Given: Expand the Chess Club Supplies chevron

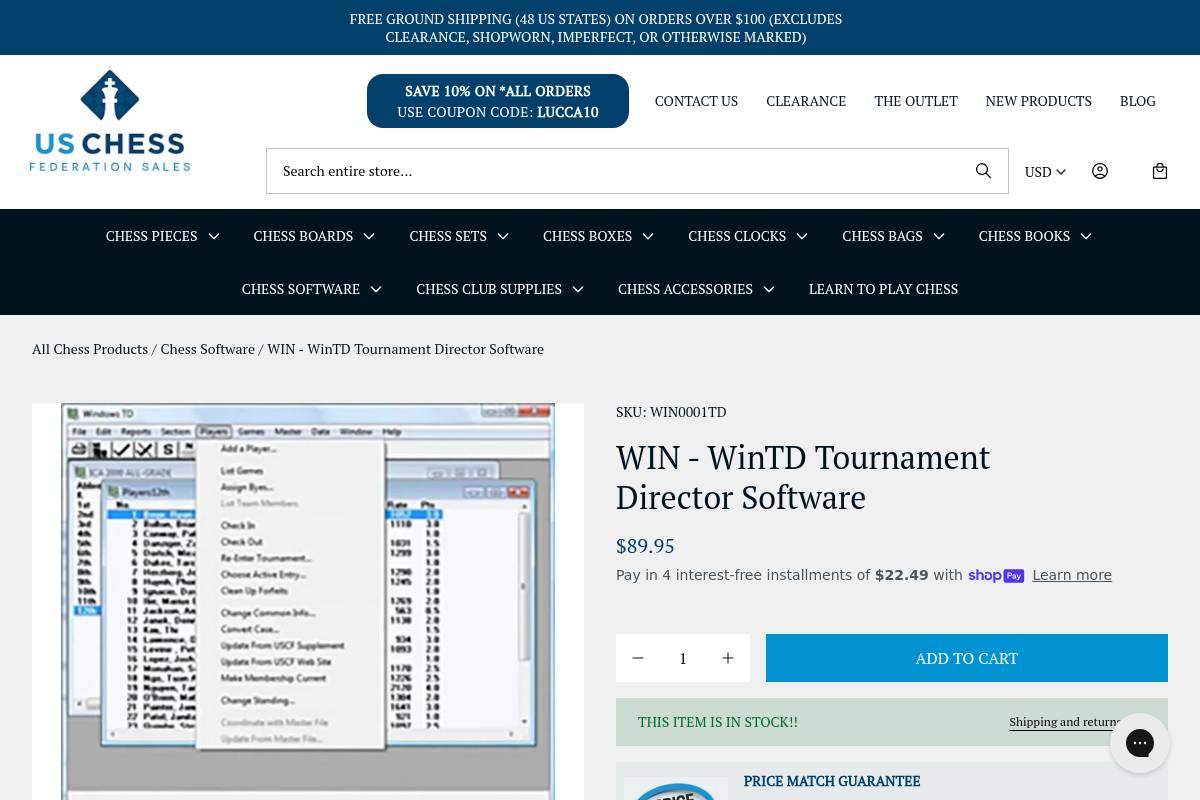Looking at the screenshot, I should tap(578, 289).
